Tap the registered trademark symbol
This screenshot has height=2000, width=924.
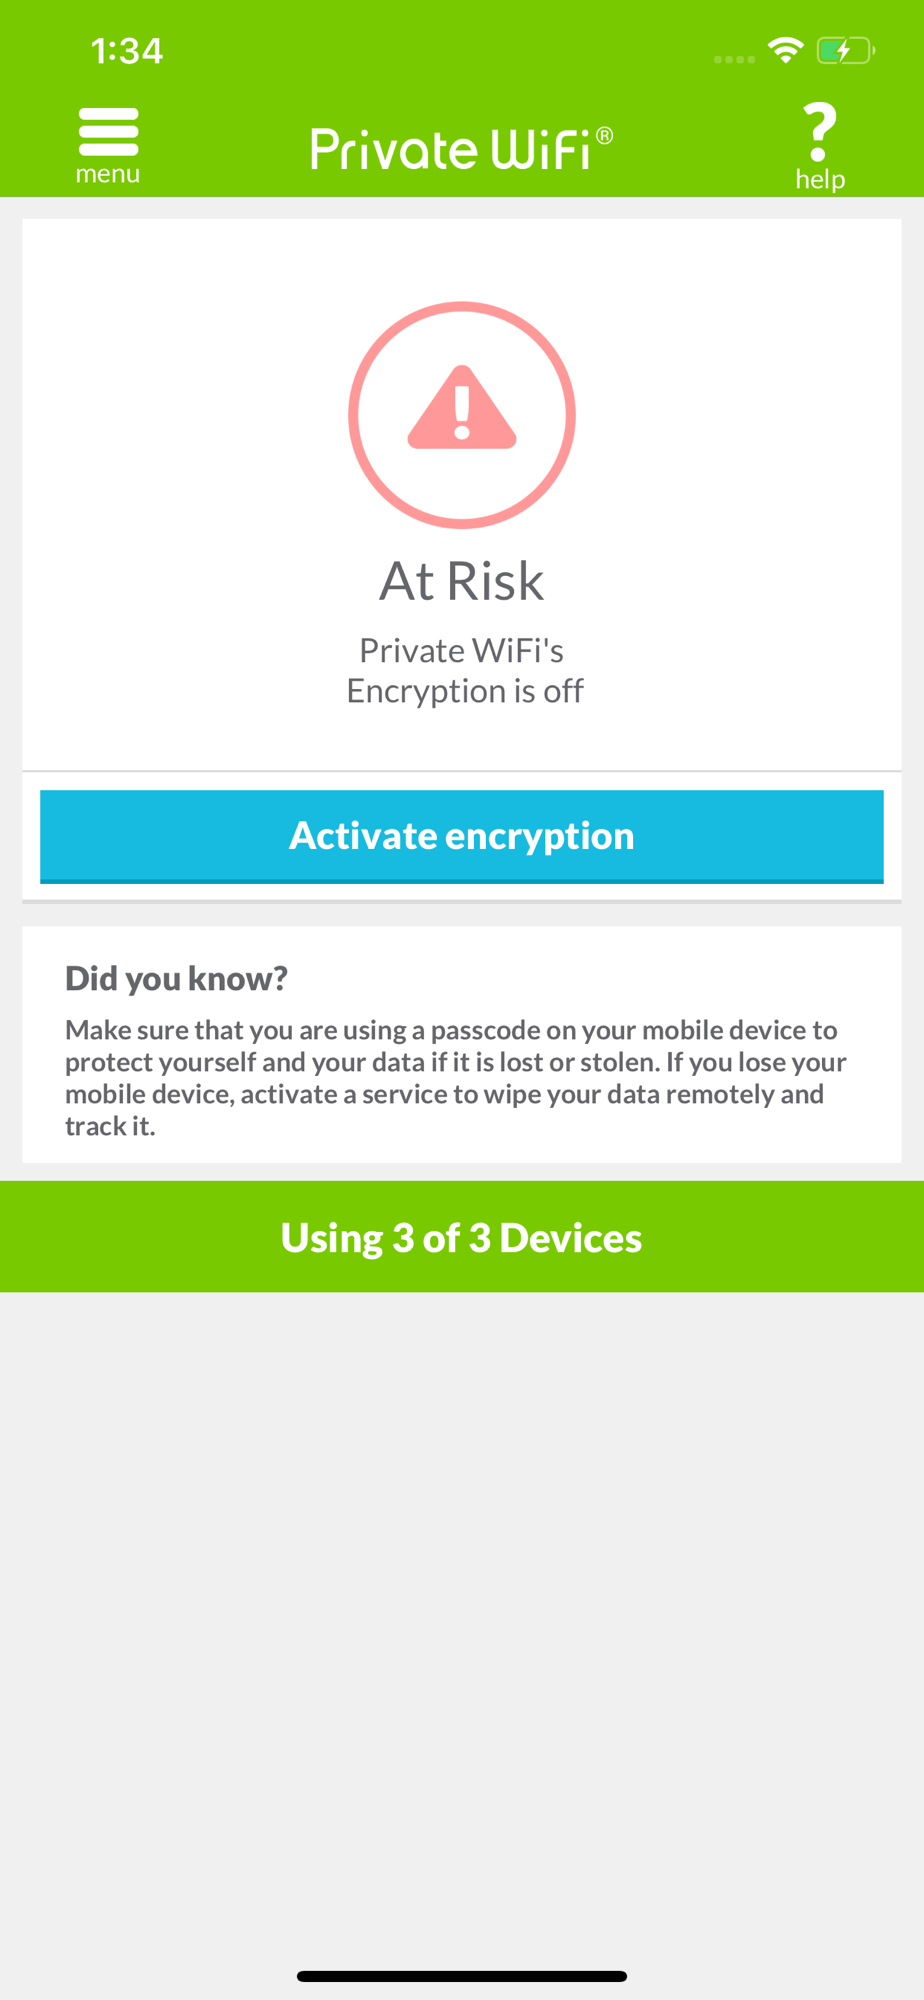point(604,136)
